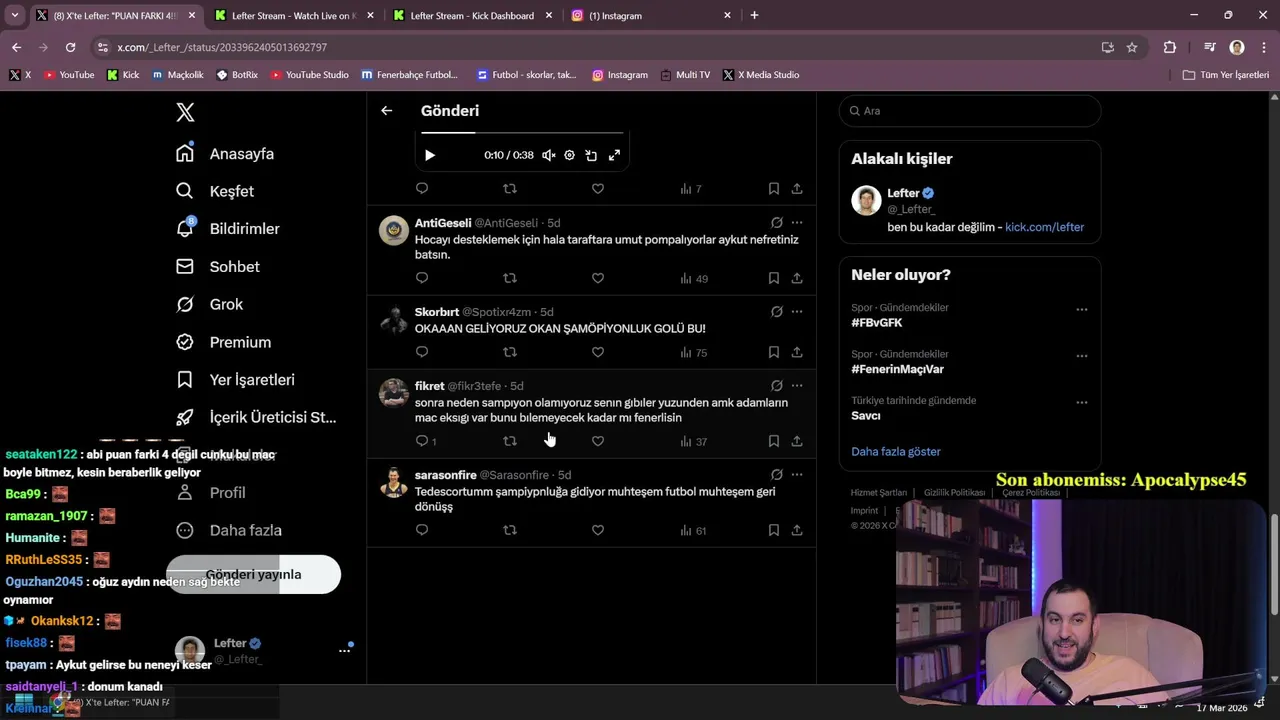Bookmark this page with the star
The image size is (1280, 720).
pyautogui.click(x=1132, y=47)
